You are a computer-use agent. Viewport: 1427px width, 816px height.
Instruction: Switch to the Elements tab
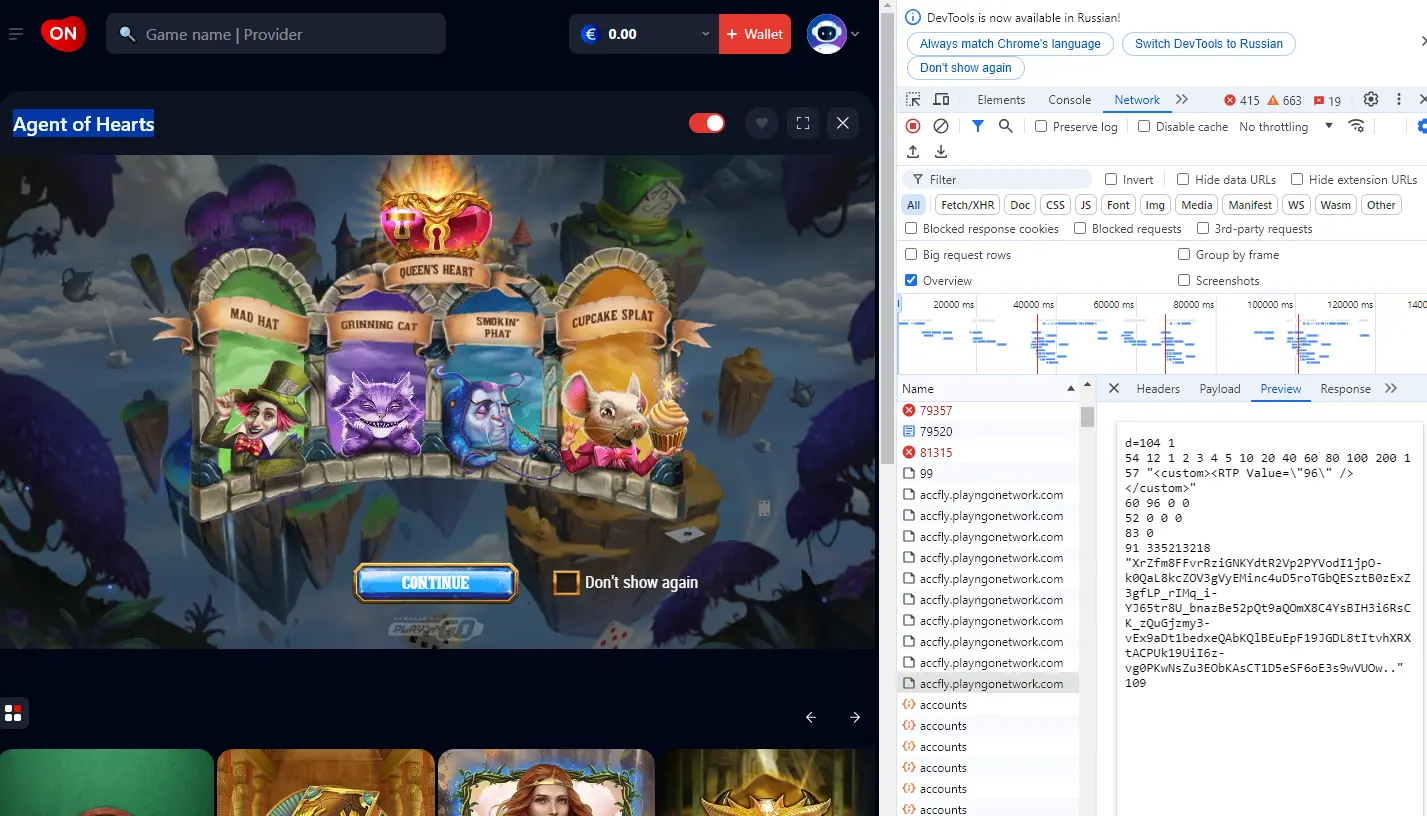[1001, 100]
